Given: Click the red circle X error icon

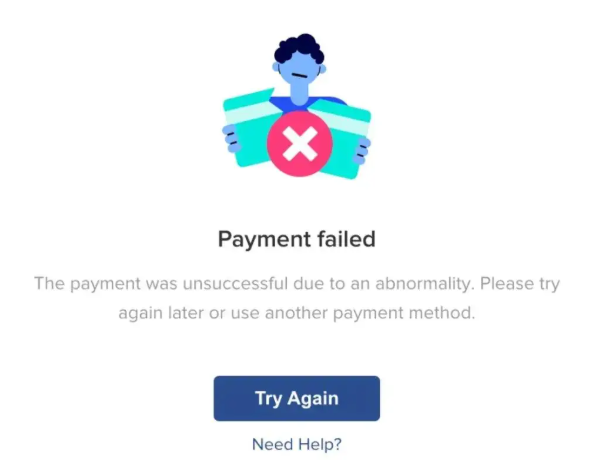Looking at the screenshot, I should (x=300, y=144).
